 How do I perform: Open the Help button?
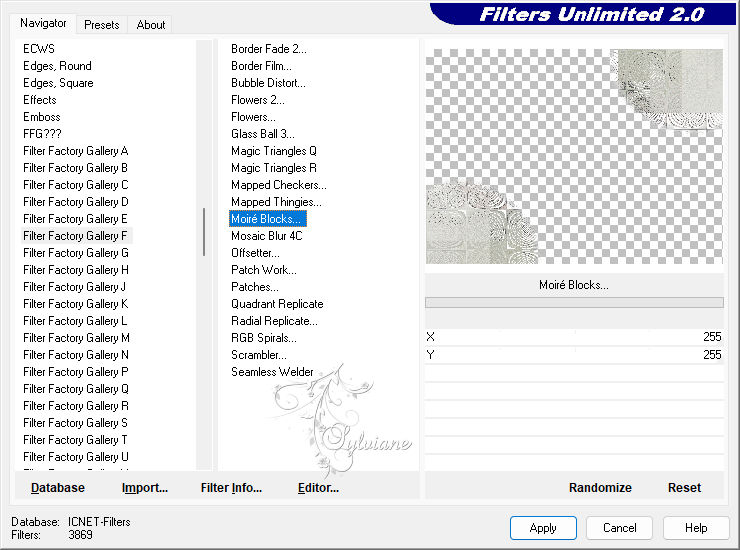point(696,528)
